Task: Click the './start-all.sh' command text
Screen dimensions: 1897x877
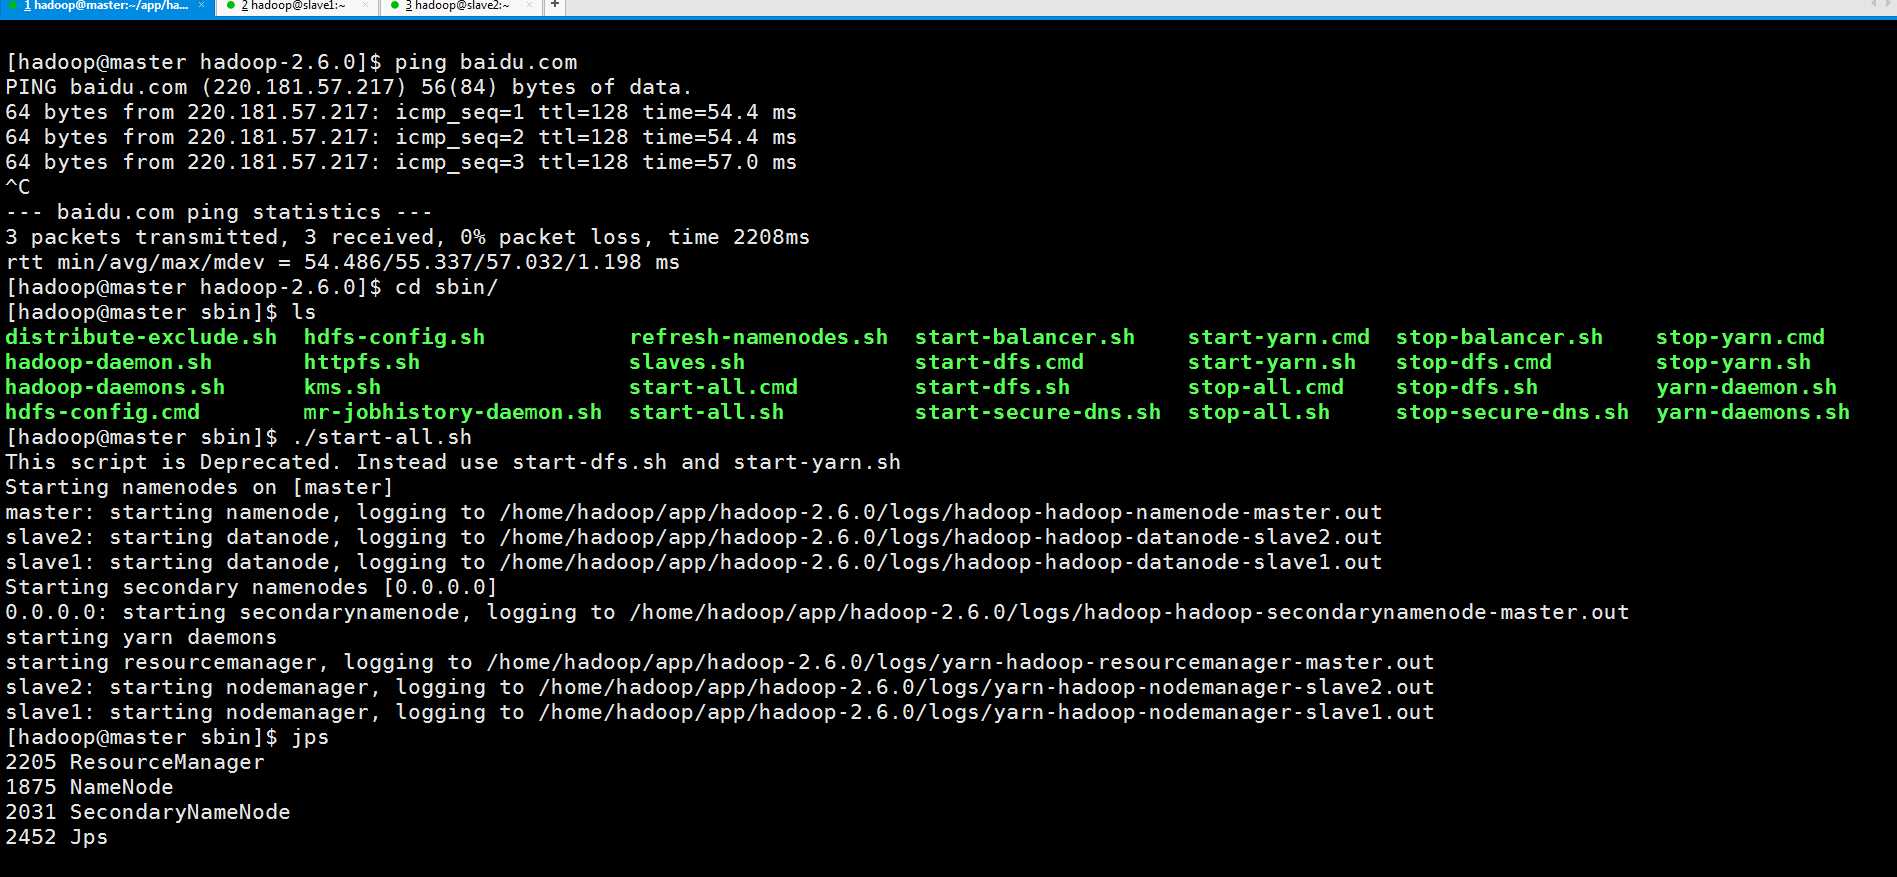Action: coord(381,437)
